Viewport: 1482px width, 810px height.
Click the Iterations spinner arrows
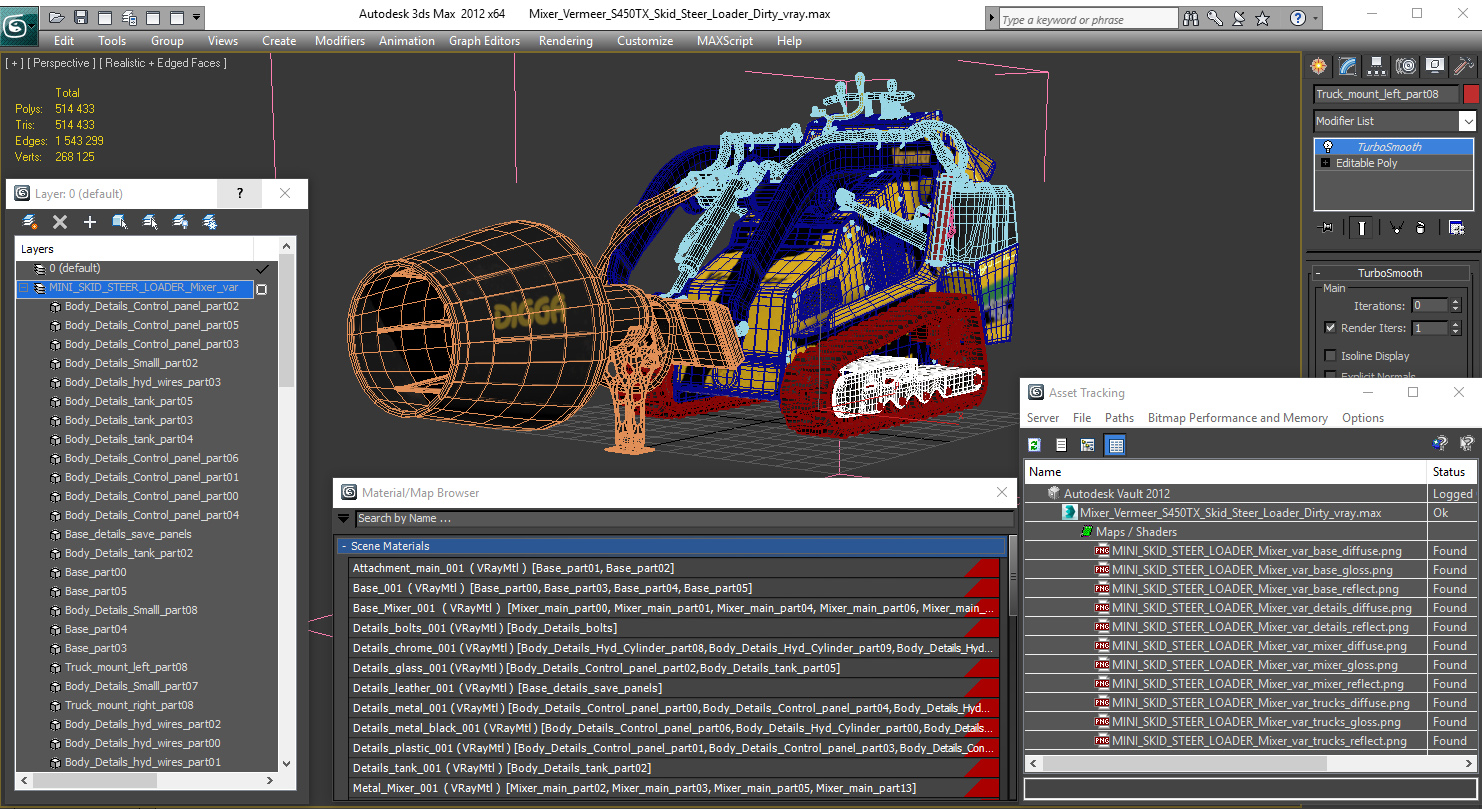point(1454,306)
